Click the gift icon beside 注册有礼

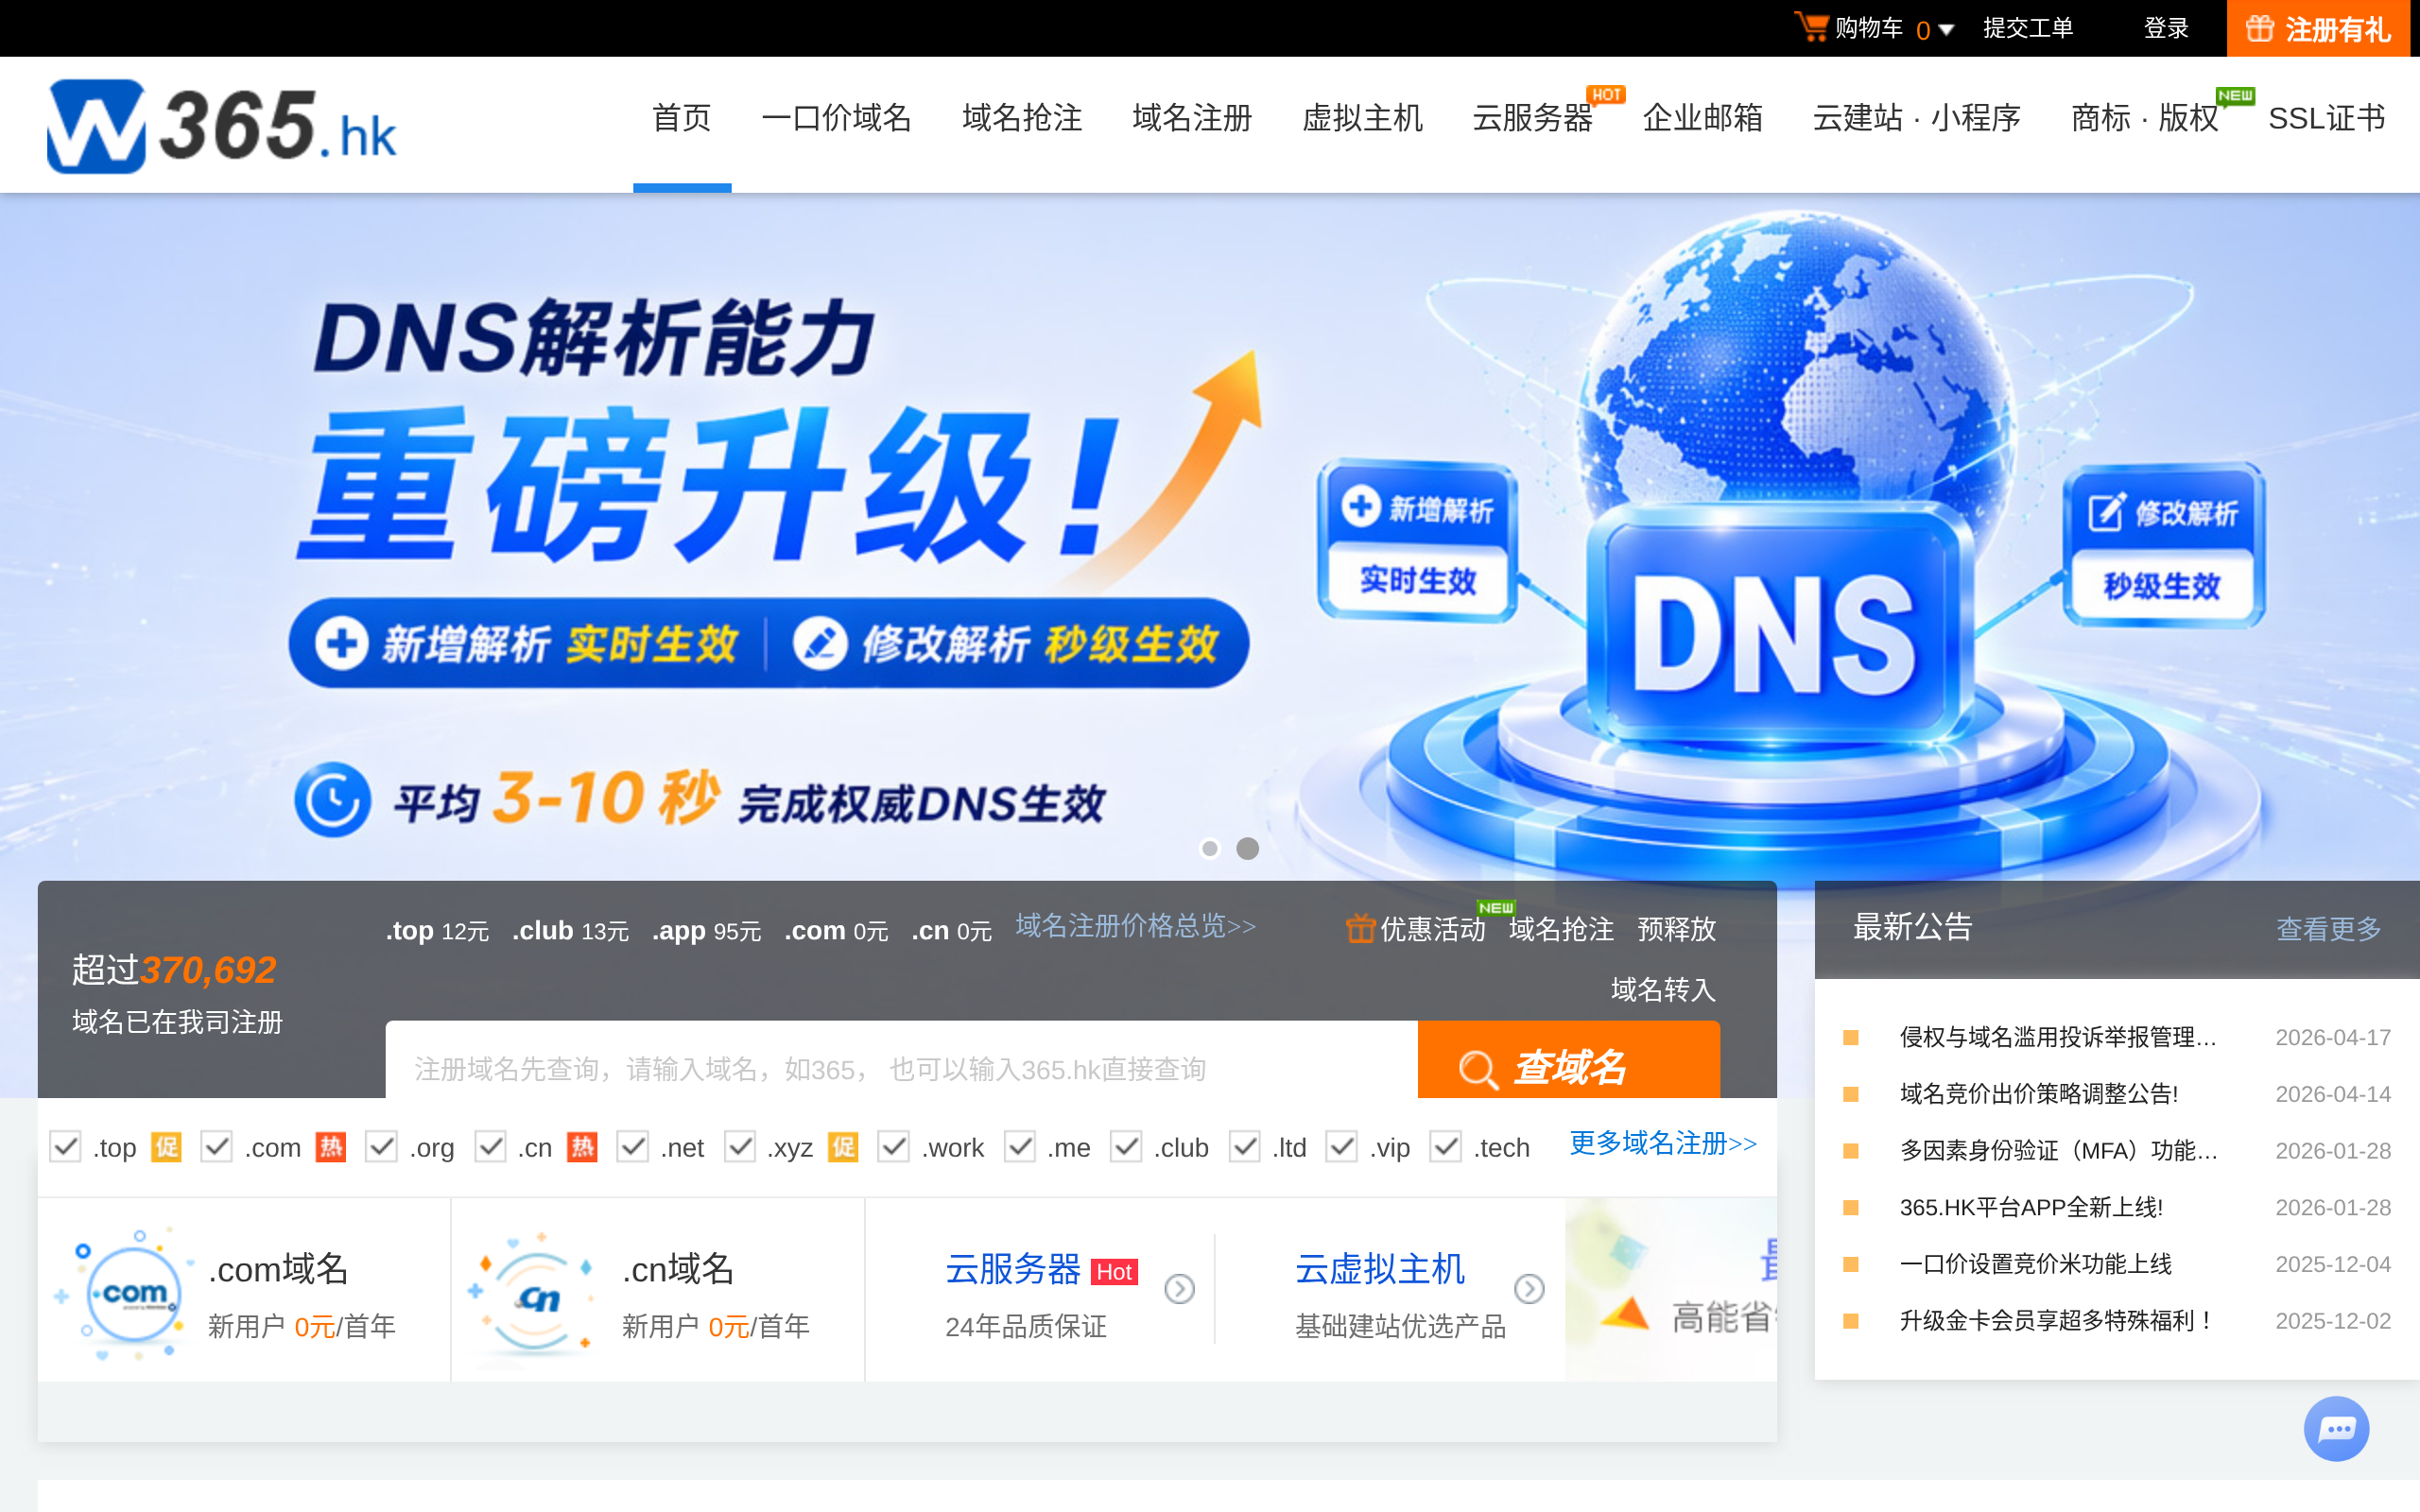click(x=2259, y=29)
